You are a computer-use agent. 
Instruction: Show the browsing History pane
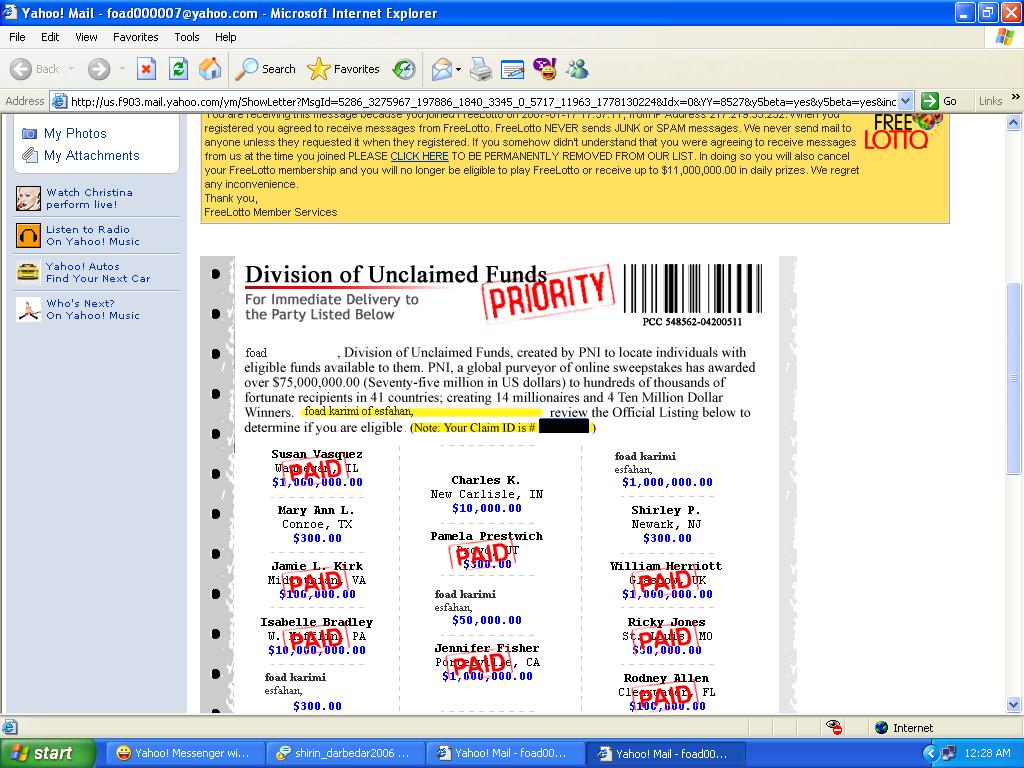pos(404,69)
